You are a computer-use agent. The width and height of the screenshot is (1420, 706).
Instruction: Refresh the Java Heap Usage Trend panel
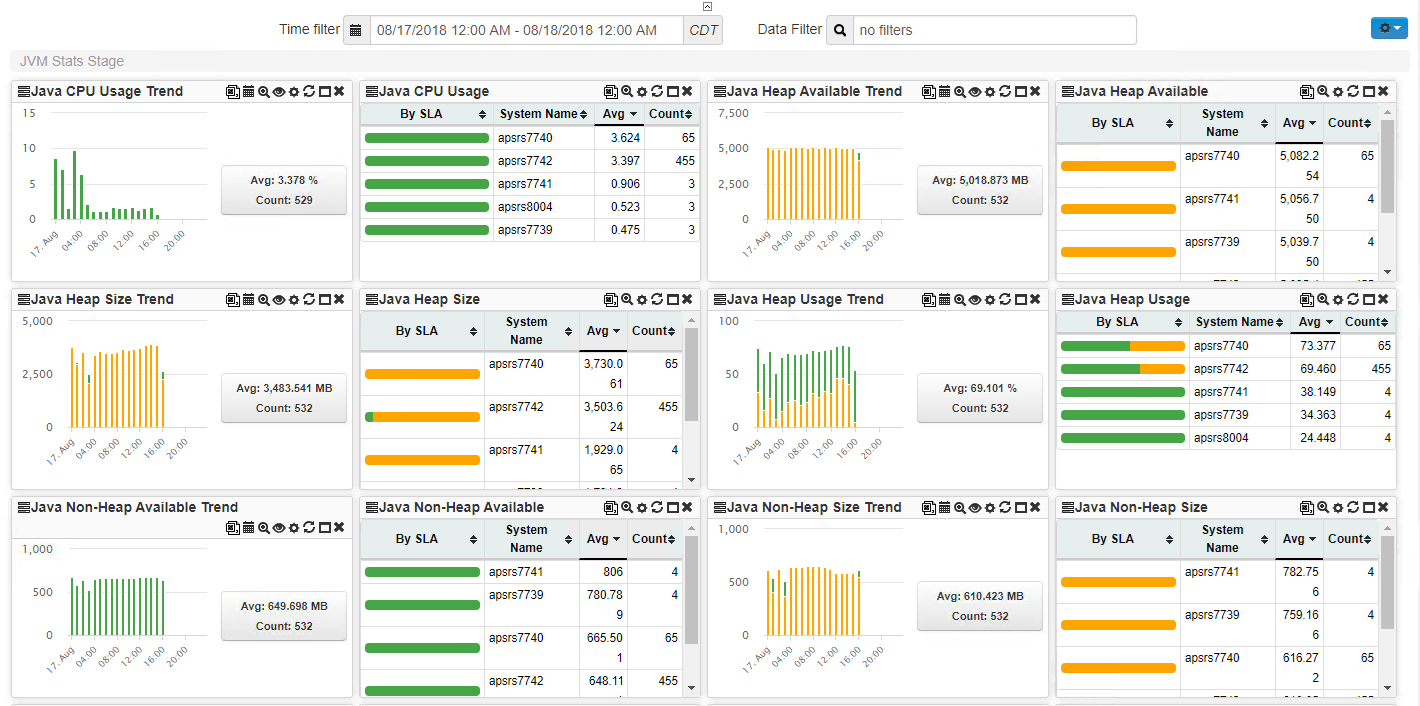point(1005,299)
